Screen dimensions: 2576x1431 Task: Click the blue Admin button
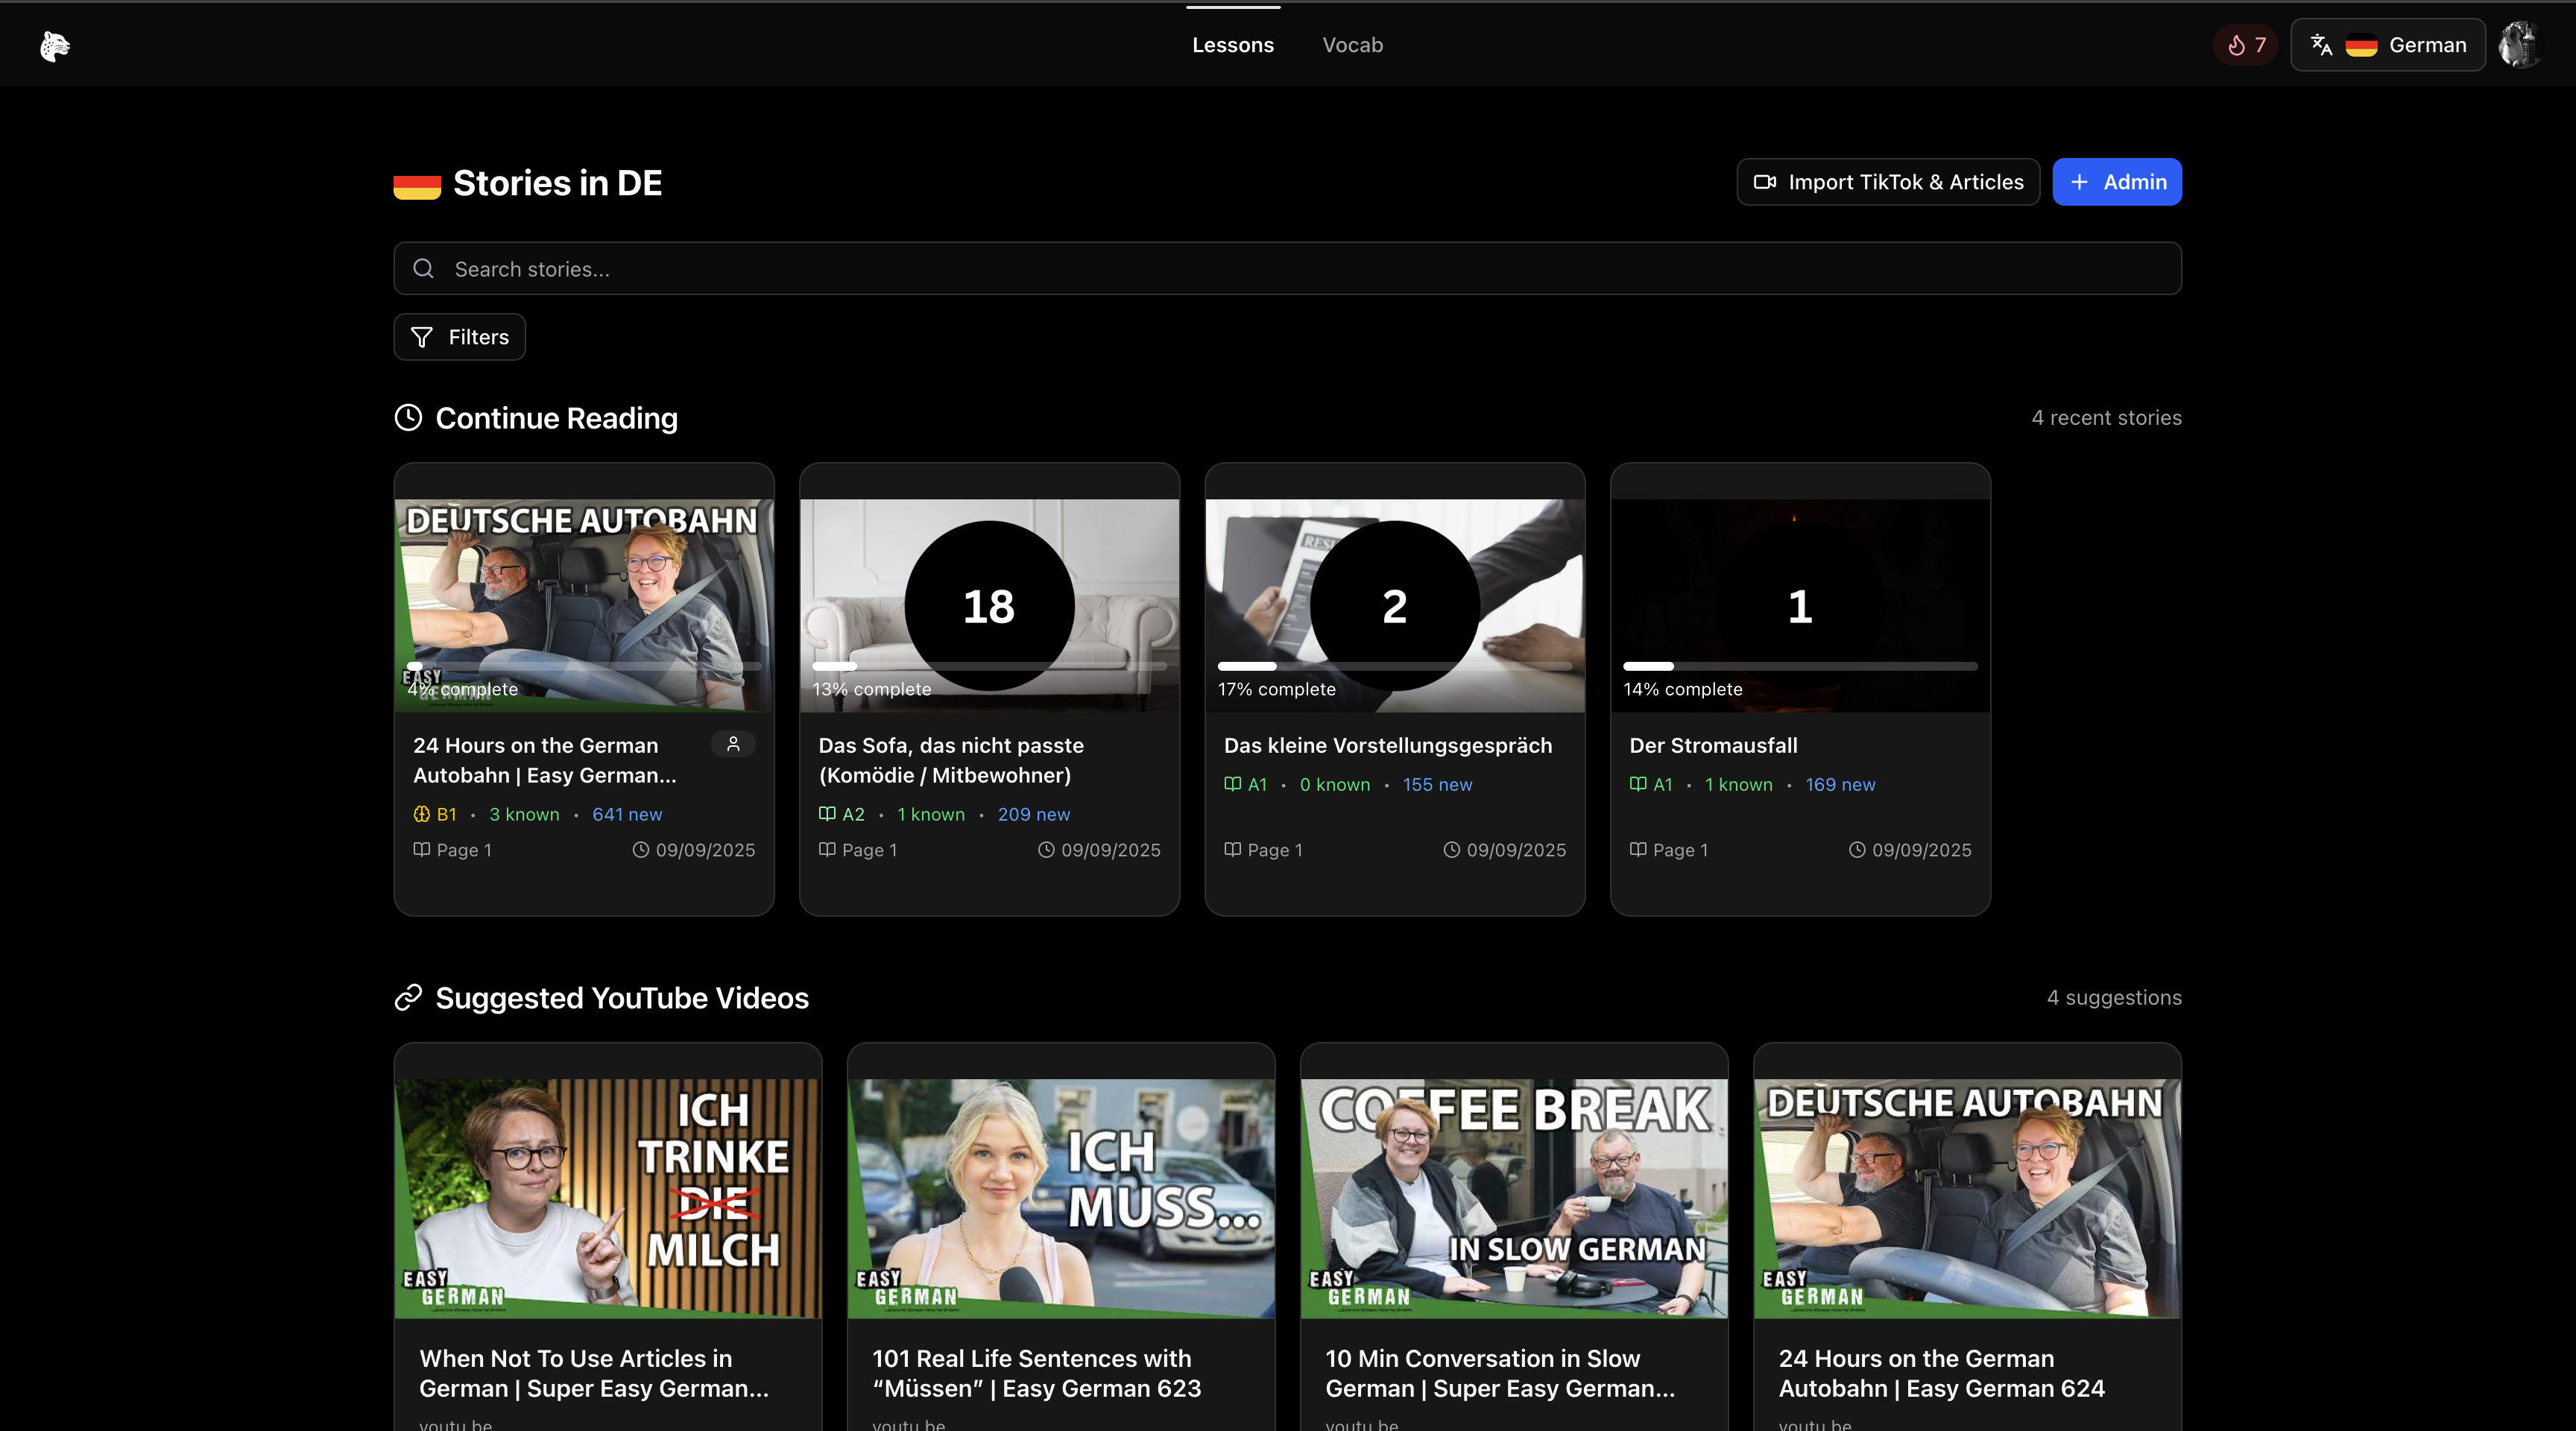coord(2117,182)
